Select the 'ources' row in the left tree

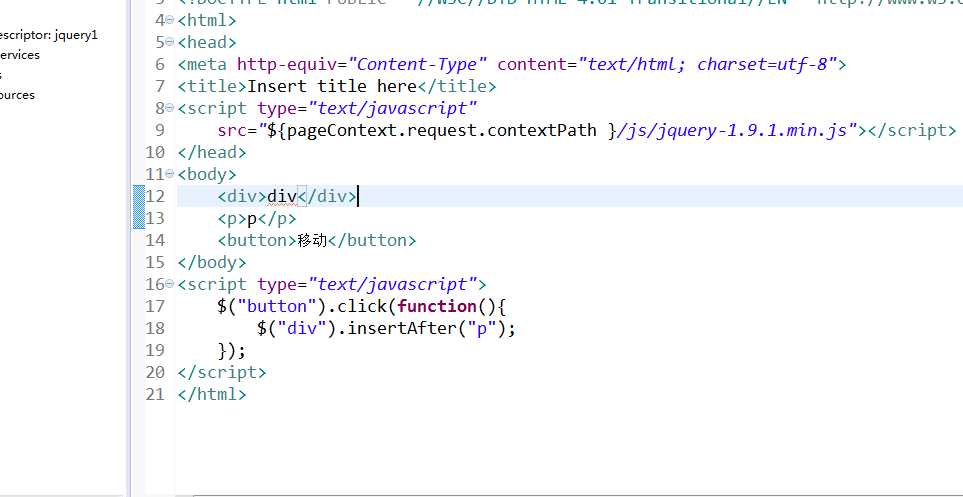17,95
